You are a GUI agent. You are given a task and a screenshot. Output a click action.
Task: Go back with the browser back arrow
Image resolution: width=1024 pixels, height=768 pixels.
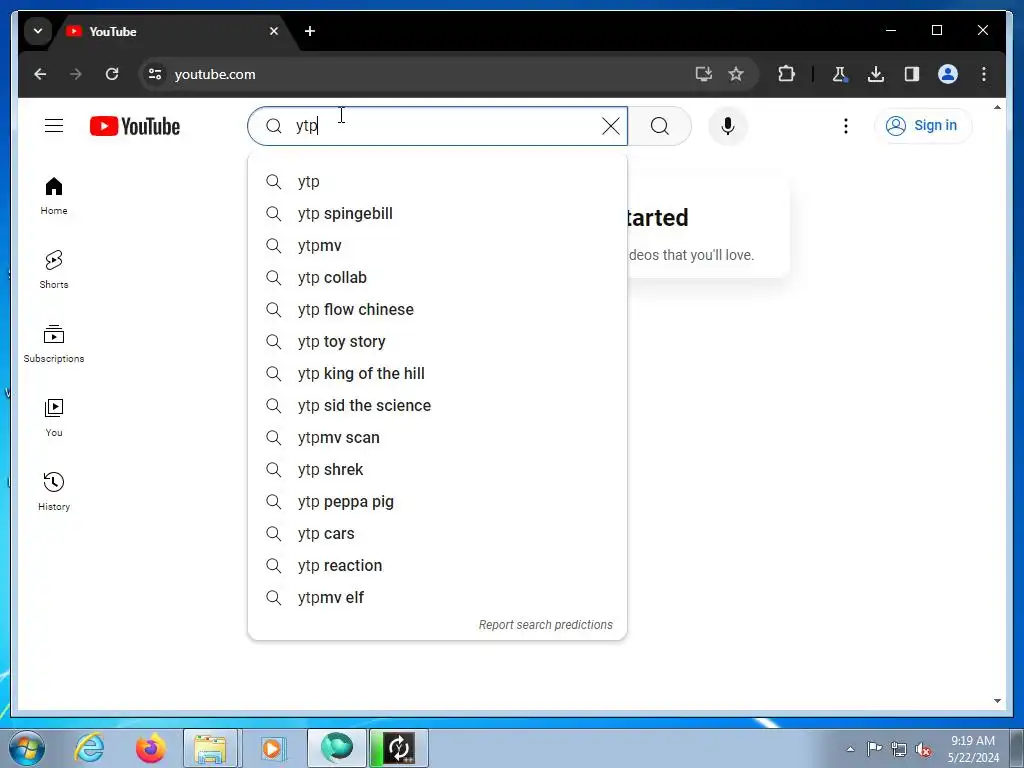tap(40, 74)
